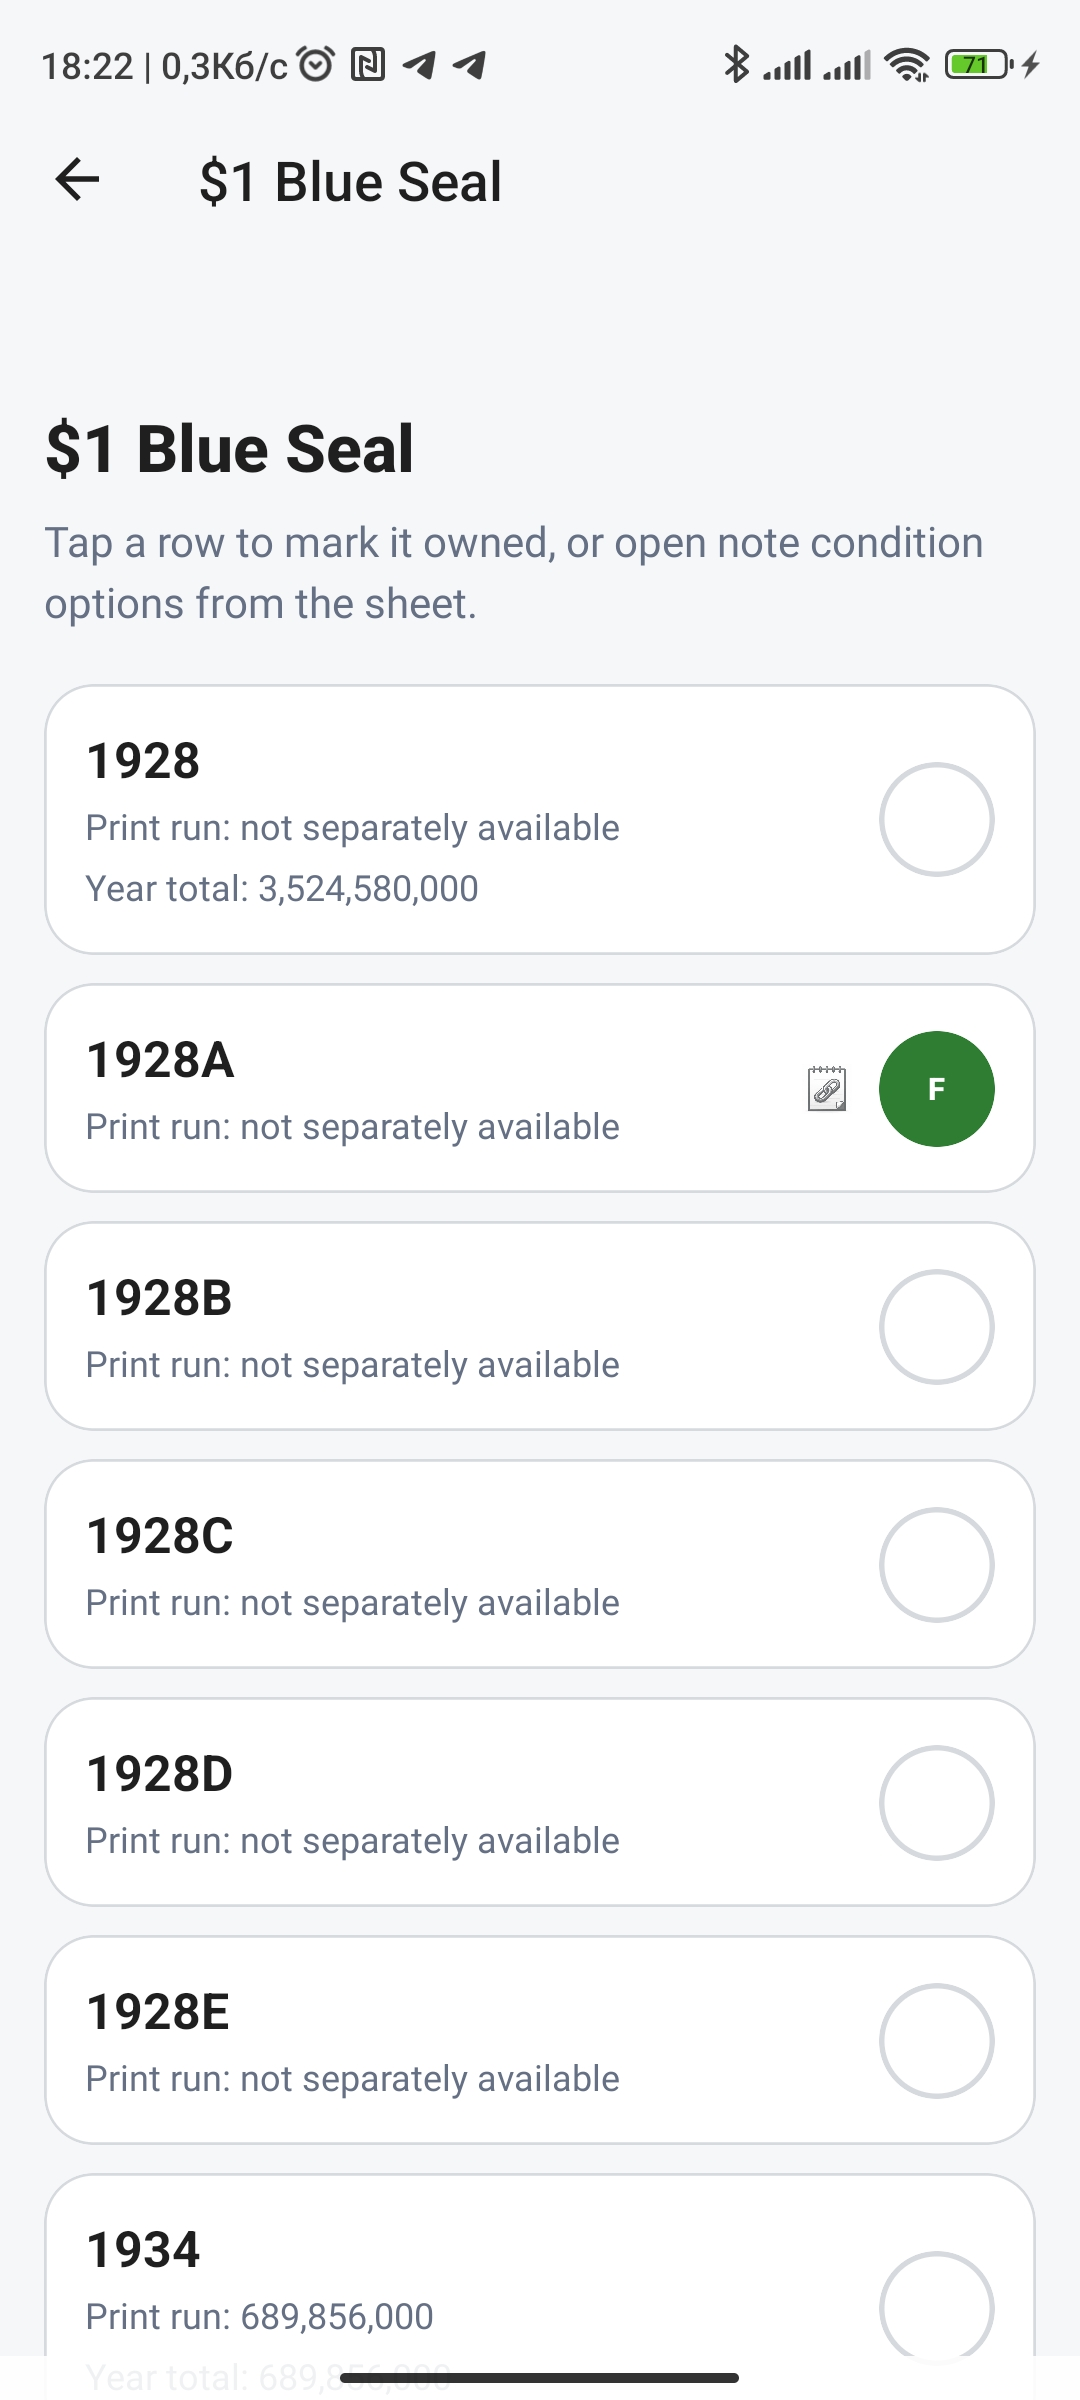Open the 1928A series row

click(540, 1088)
